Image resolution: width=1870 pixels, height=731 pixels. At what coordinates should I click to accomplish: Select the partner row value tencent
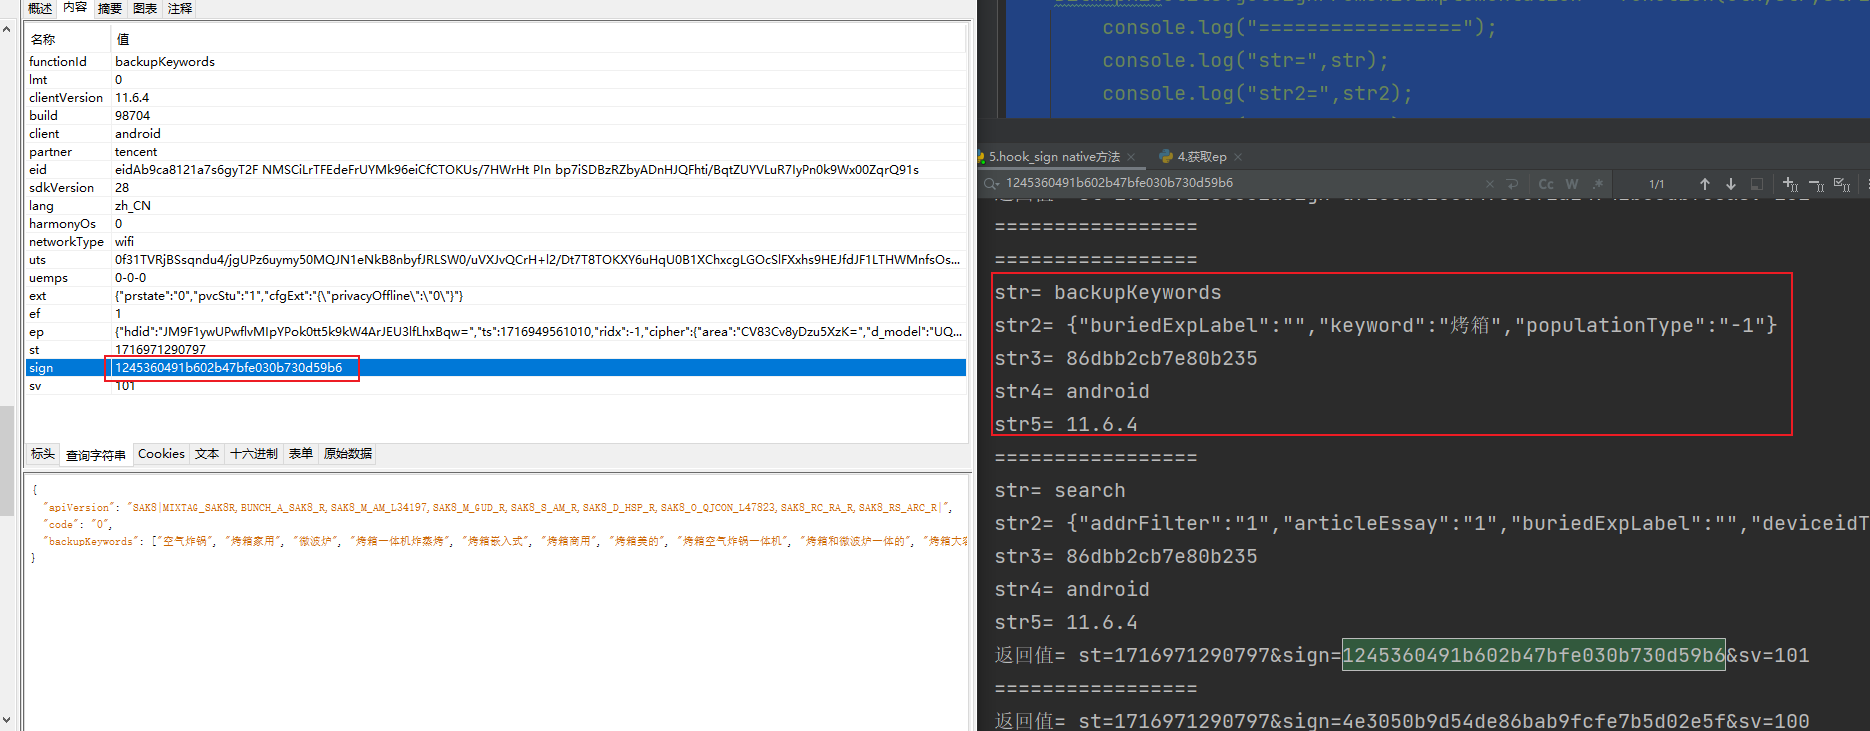click(136, 152)
